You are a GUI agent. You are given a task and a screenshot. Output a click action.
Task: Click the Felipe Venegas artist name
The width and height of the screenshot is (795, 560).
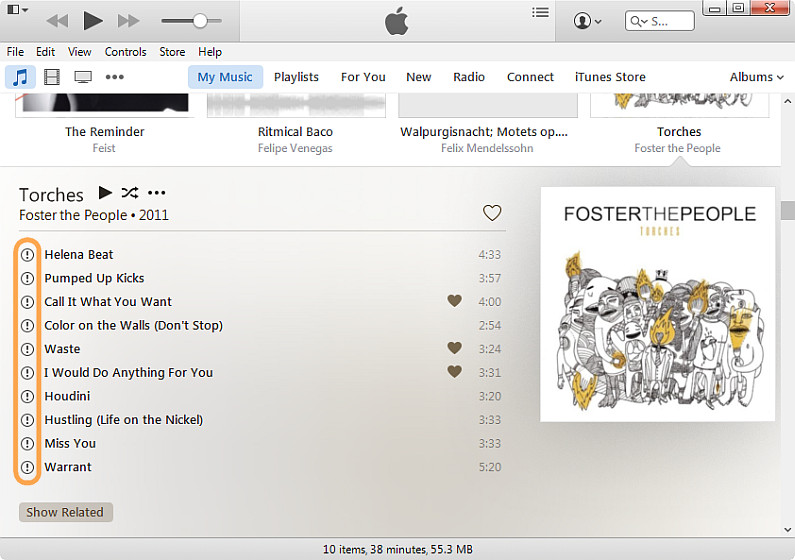point(295,148)
